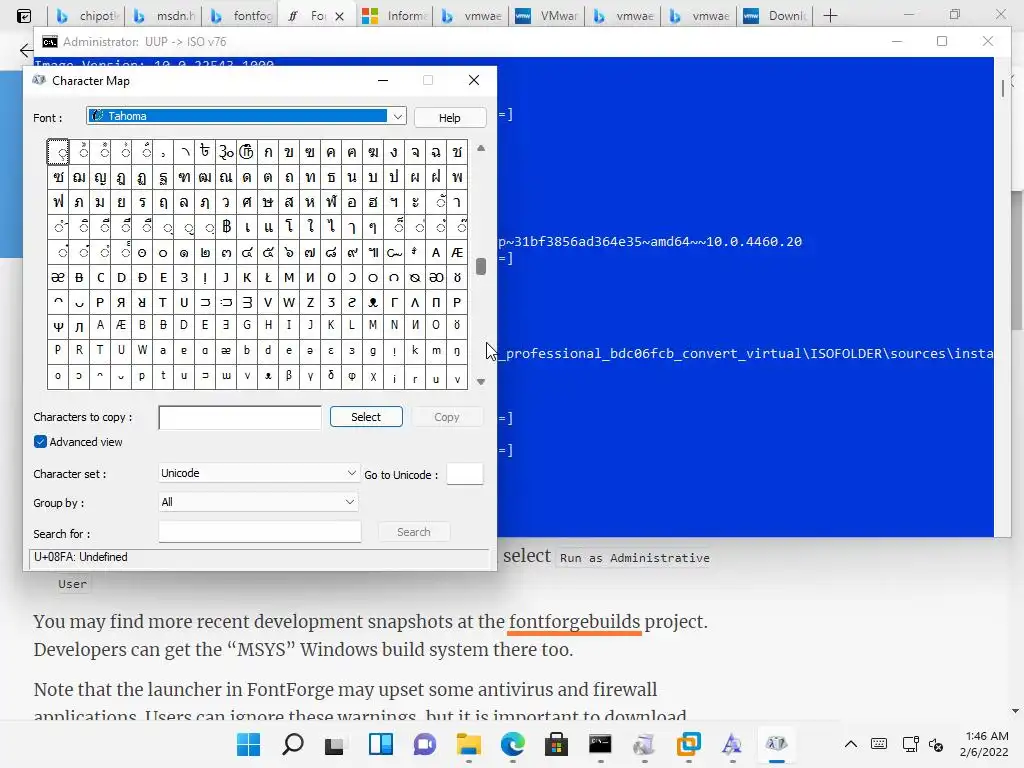
Task: Open the Character set Unicode dropdown
Action: (259, 473)
